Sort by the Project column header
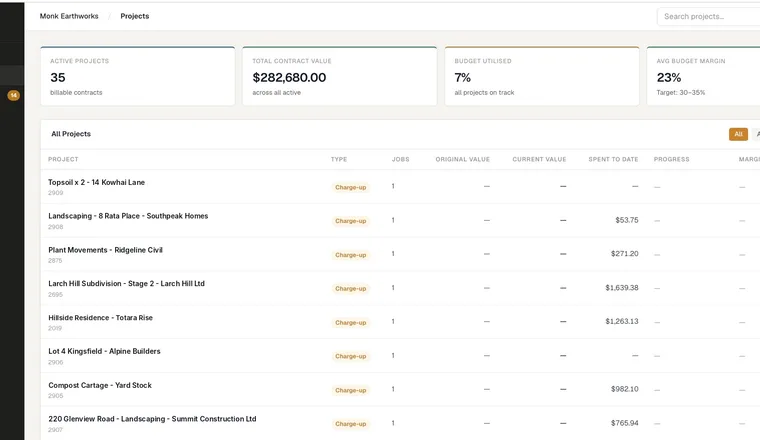Screen dimensions: 760x440 point(63,159)
